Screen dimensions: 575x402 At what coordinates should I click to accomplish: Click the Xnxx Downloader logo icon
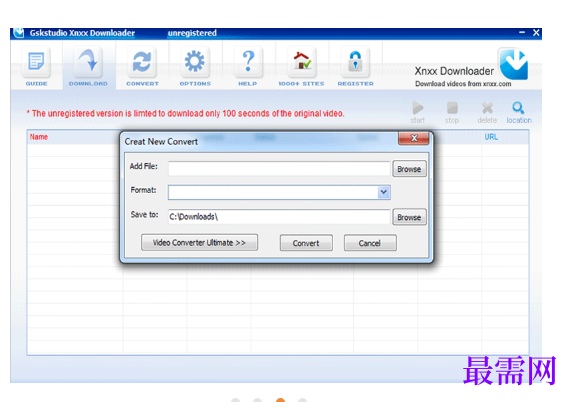[x=514, y=63]
